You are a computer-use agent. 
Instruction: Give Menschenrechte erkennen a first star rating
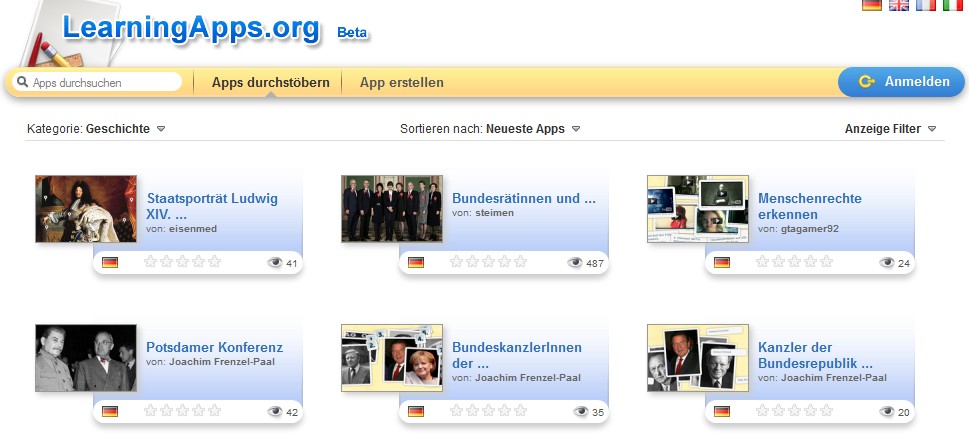pos(763,261)
